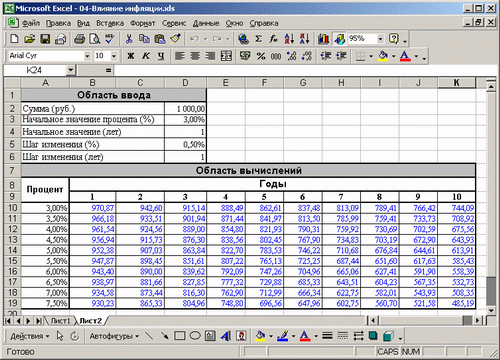
Task: Toggle align right
Action: click(x=210, y=56)
